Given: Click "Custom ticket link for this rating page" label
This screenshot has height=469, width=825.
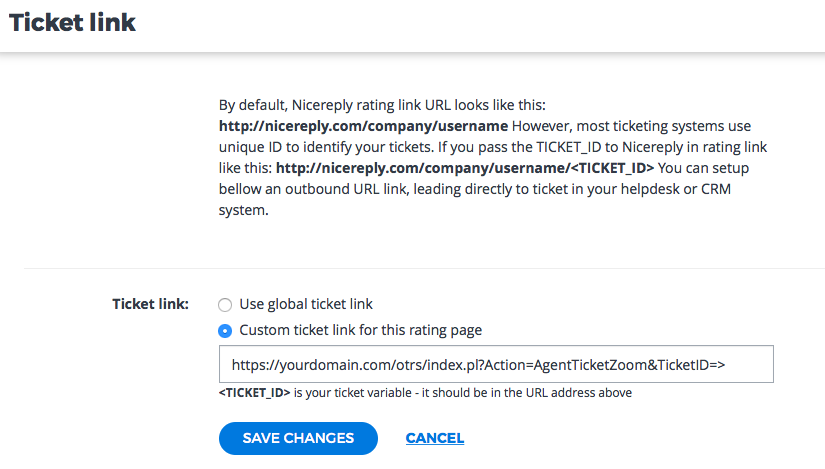Looking at the screenshot, I should [361, 330].
